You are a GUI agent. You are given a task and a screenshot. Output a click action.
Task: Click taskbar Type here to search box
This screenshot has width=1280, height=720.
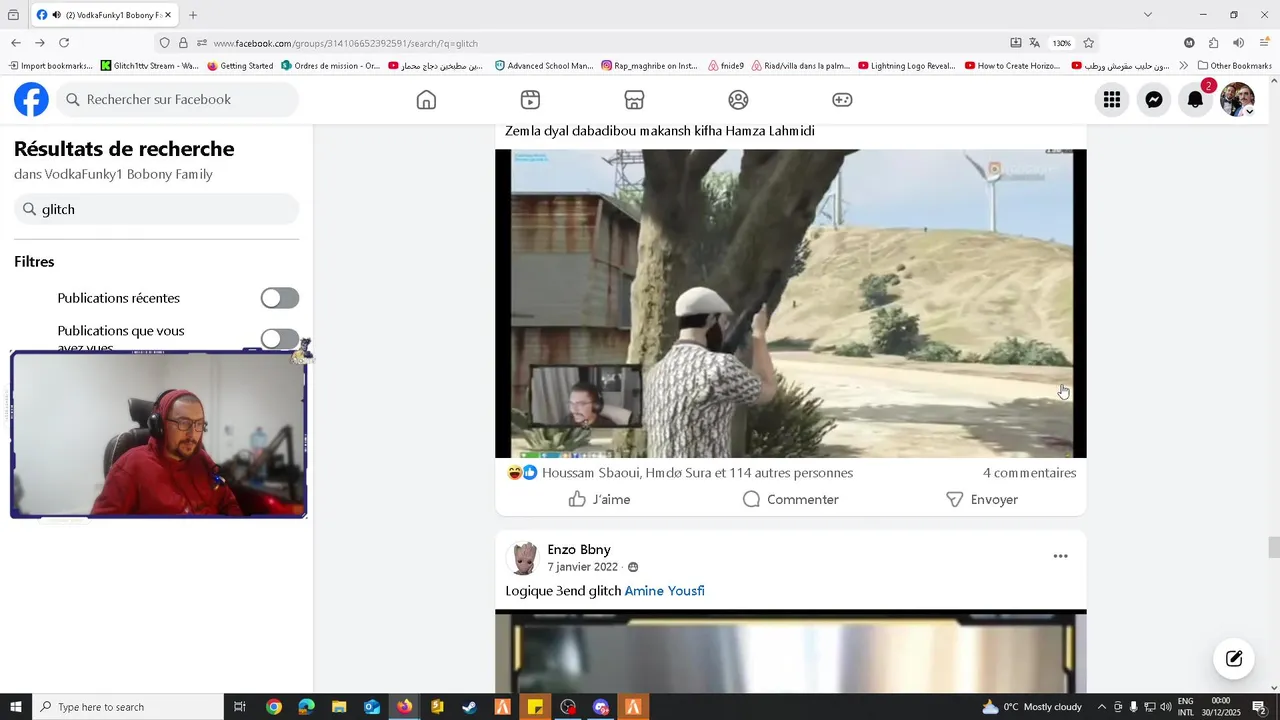(128, 707)
